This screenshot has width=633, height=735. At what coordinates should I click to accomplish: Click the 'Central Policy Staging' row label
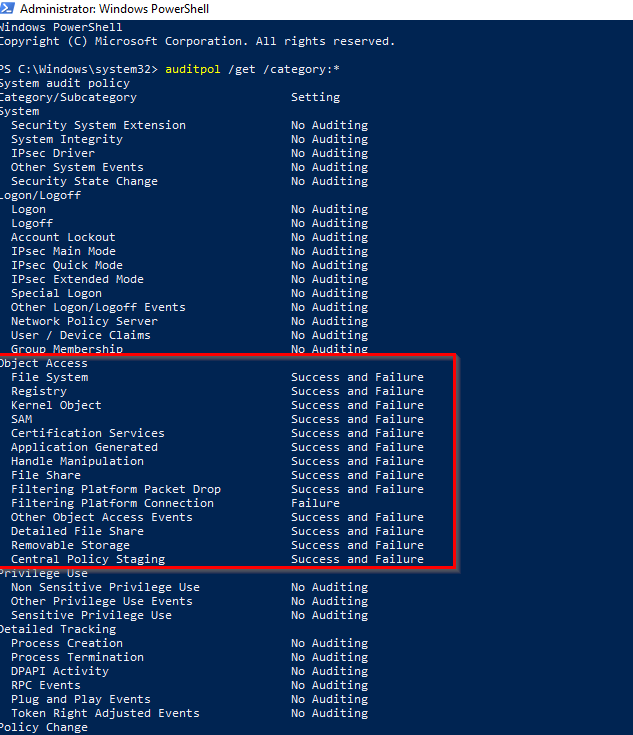tap(88, 559)
